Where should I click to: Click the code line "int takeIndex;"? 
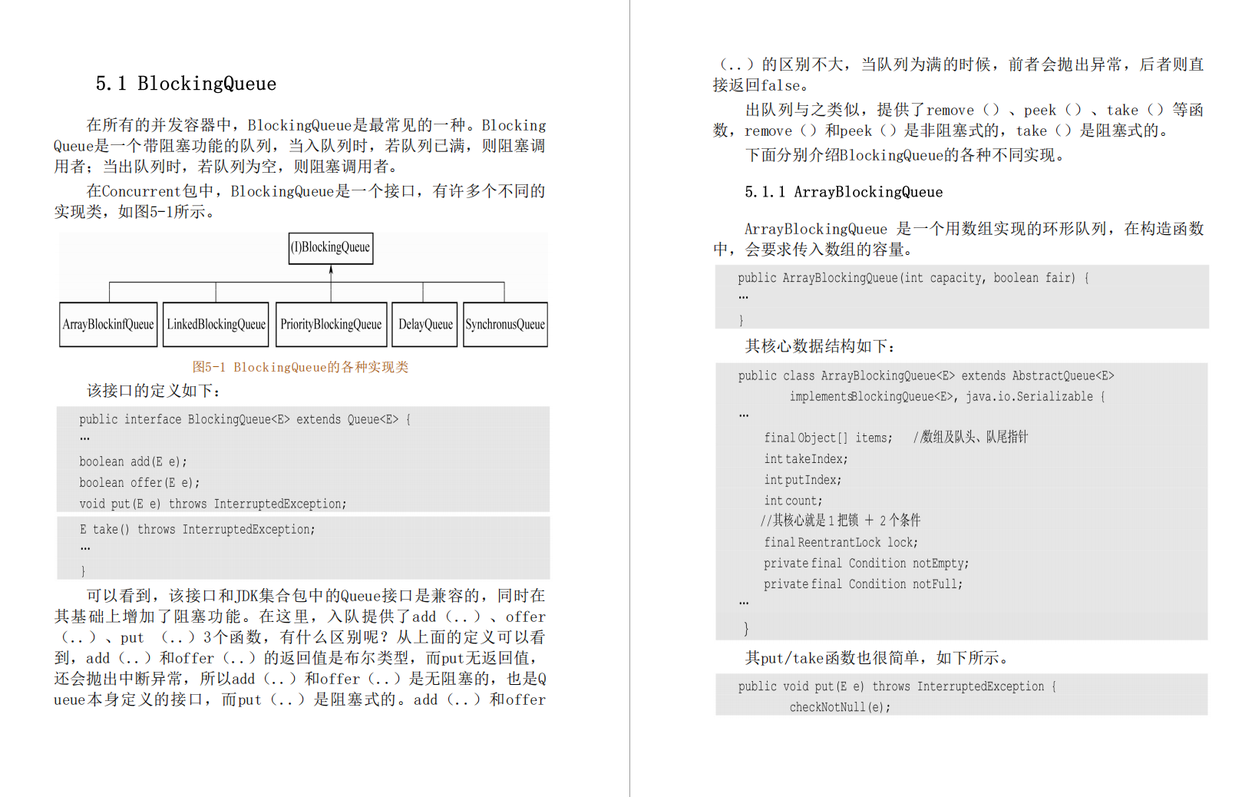(806, 459)
